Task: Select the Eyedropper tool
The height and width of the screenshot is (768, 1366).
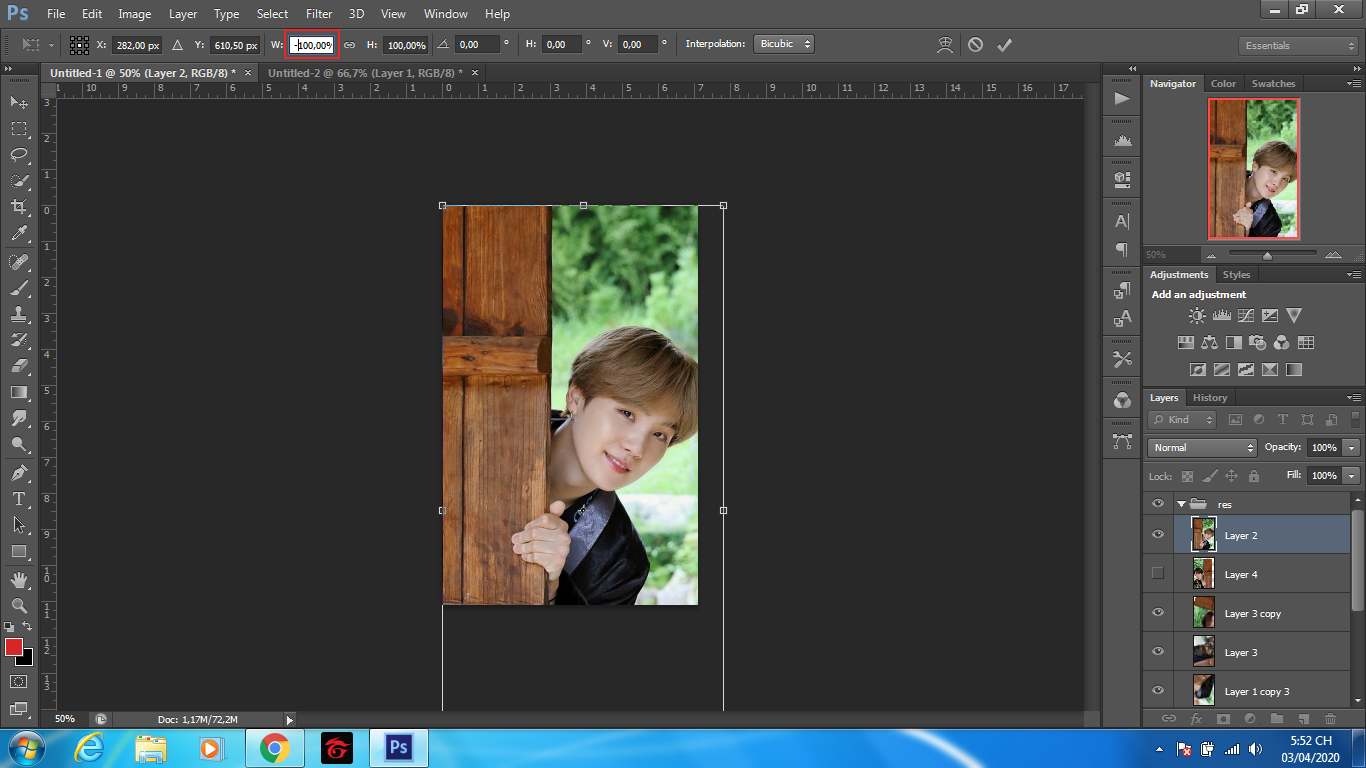Action: click(x=19, y=234)
